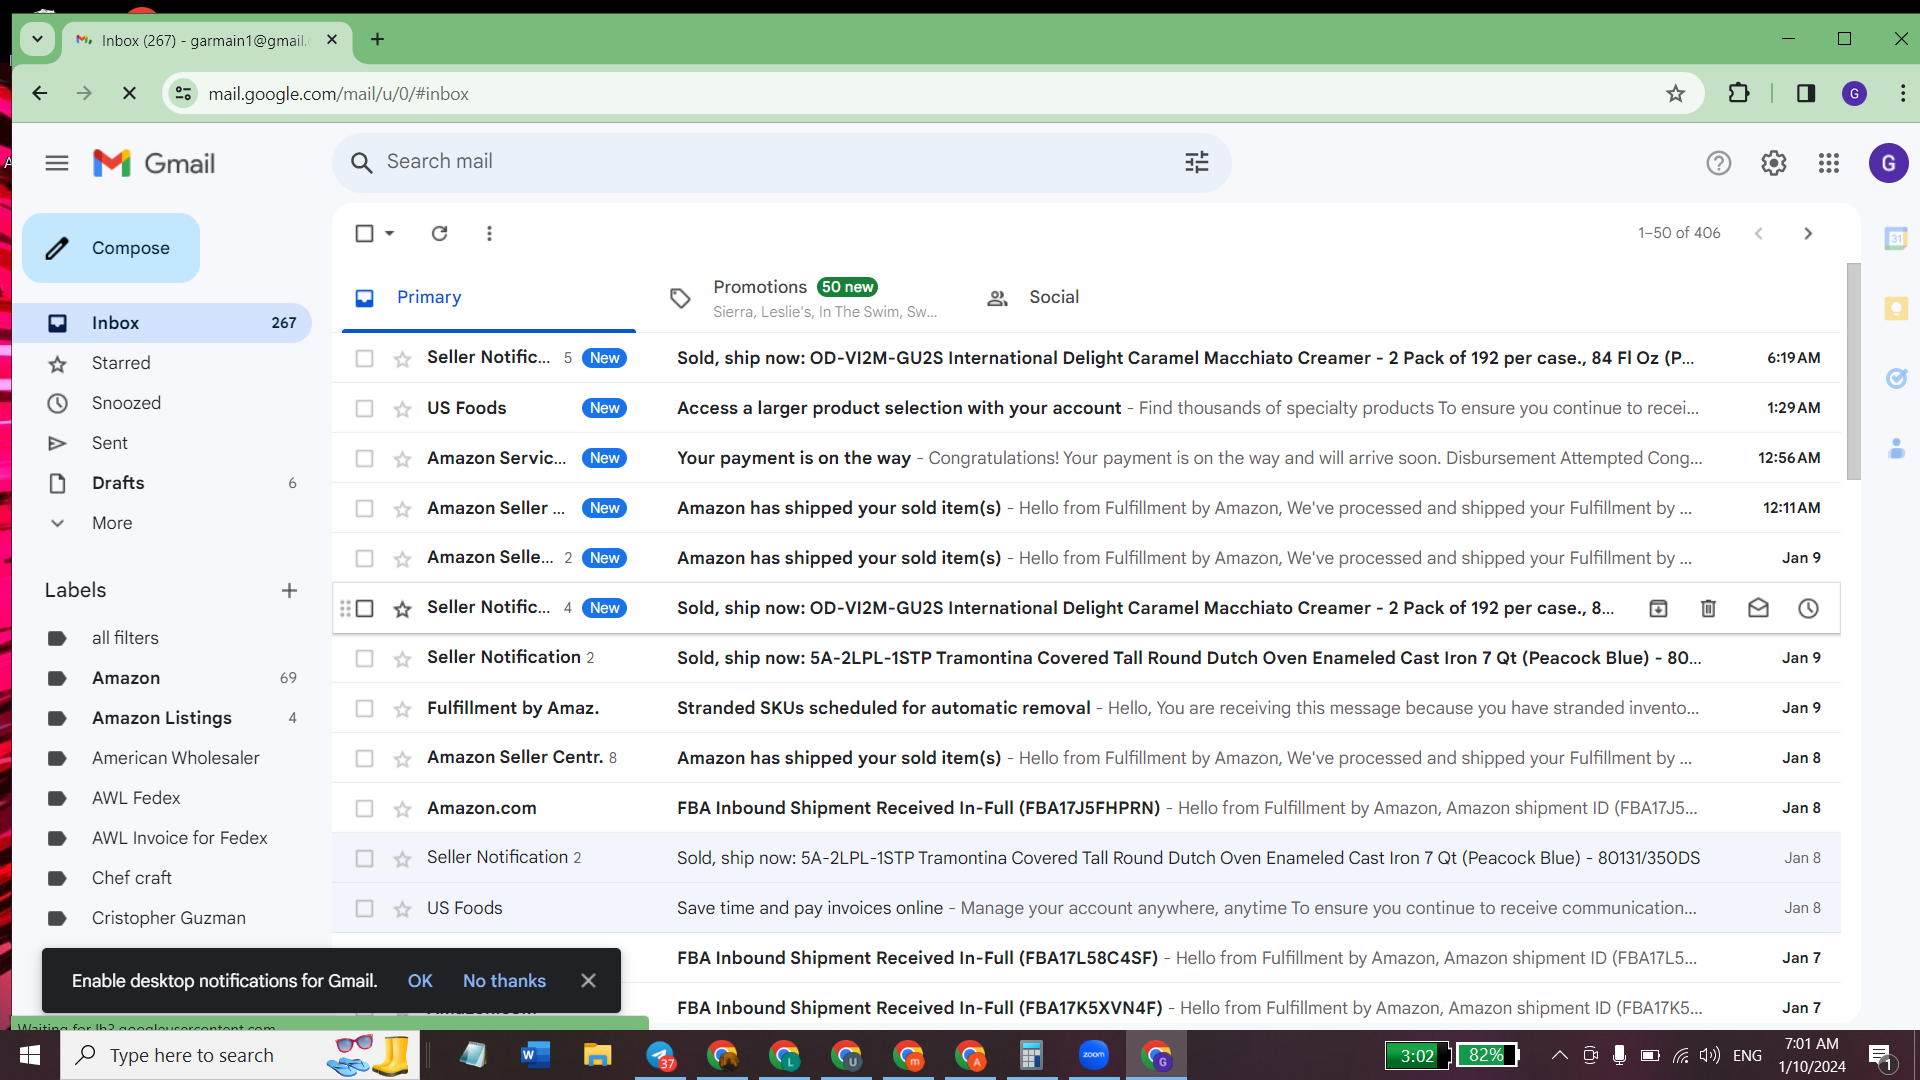Delete the hovered Seller Notification email

click(1708, 608)
